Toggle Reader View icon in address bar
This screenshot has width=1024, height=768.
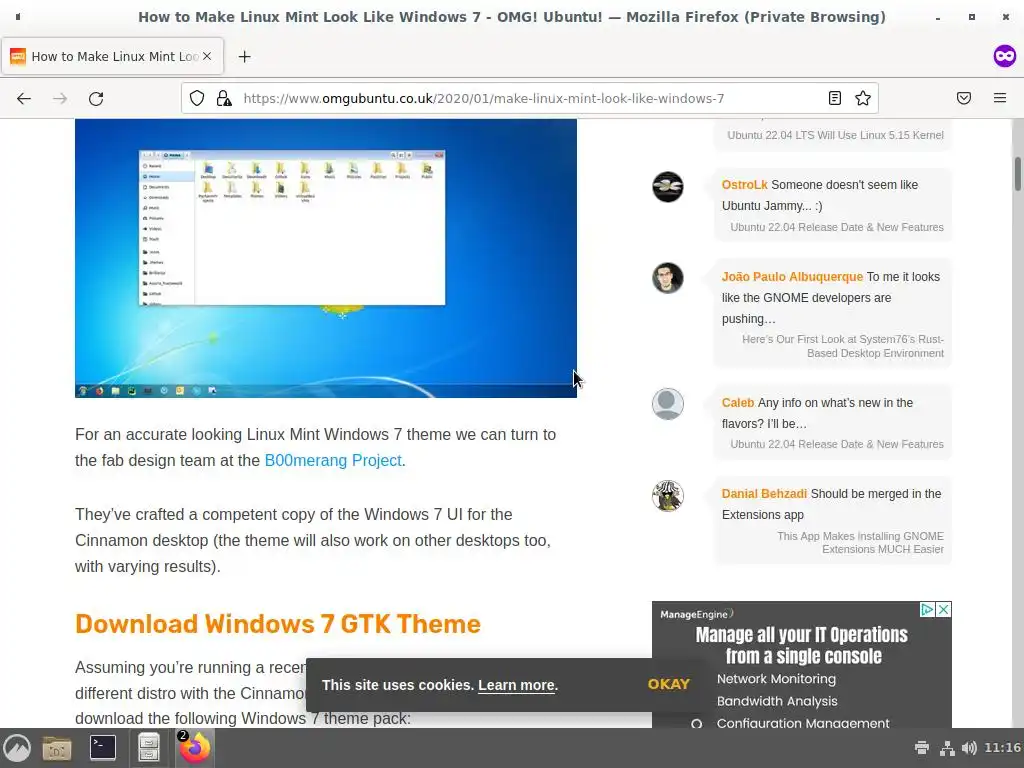click(x=835, y=99)
